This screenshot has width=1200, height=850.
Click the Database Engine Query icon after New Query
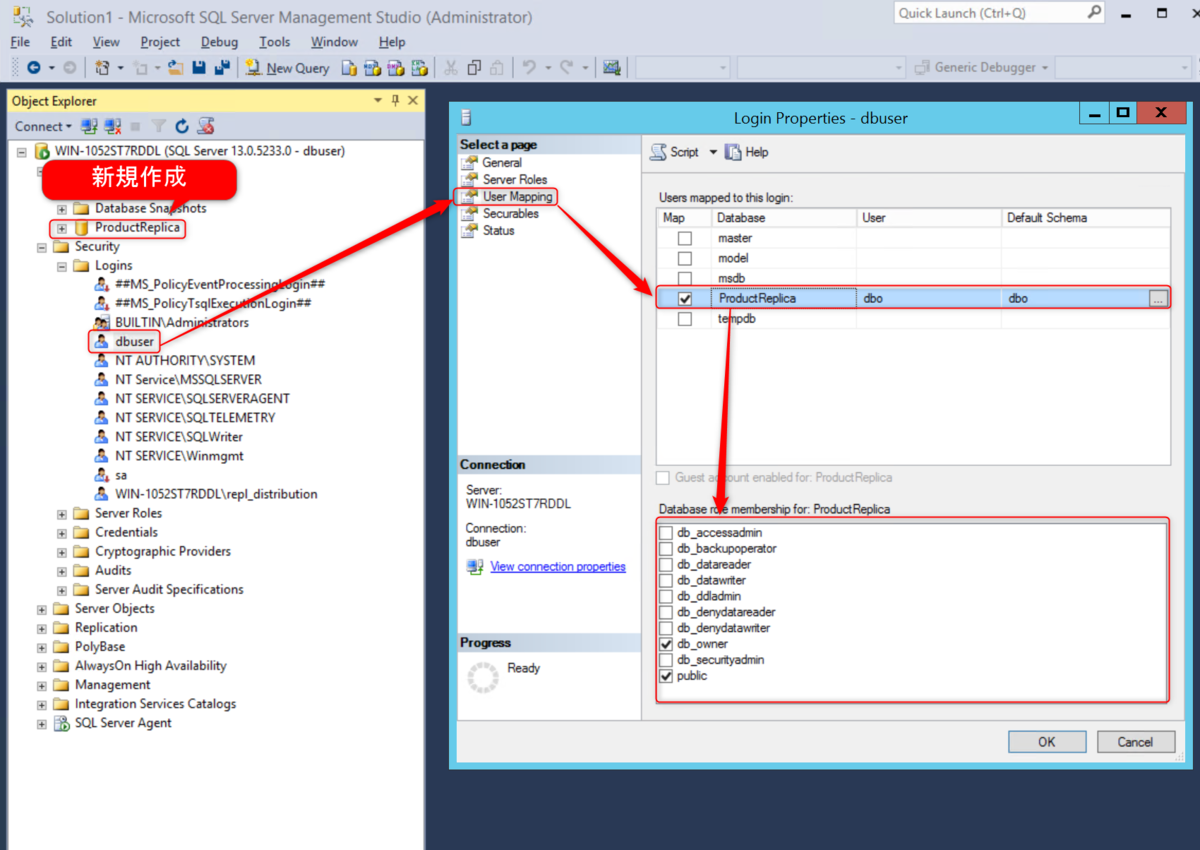(349, 68)
